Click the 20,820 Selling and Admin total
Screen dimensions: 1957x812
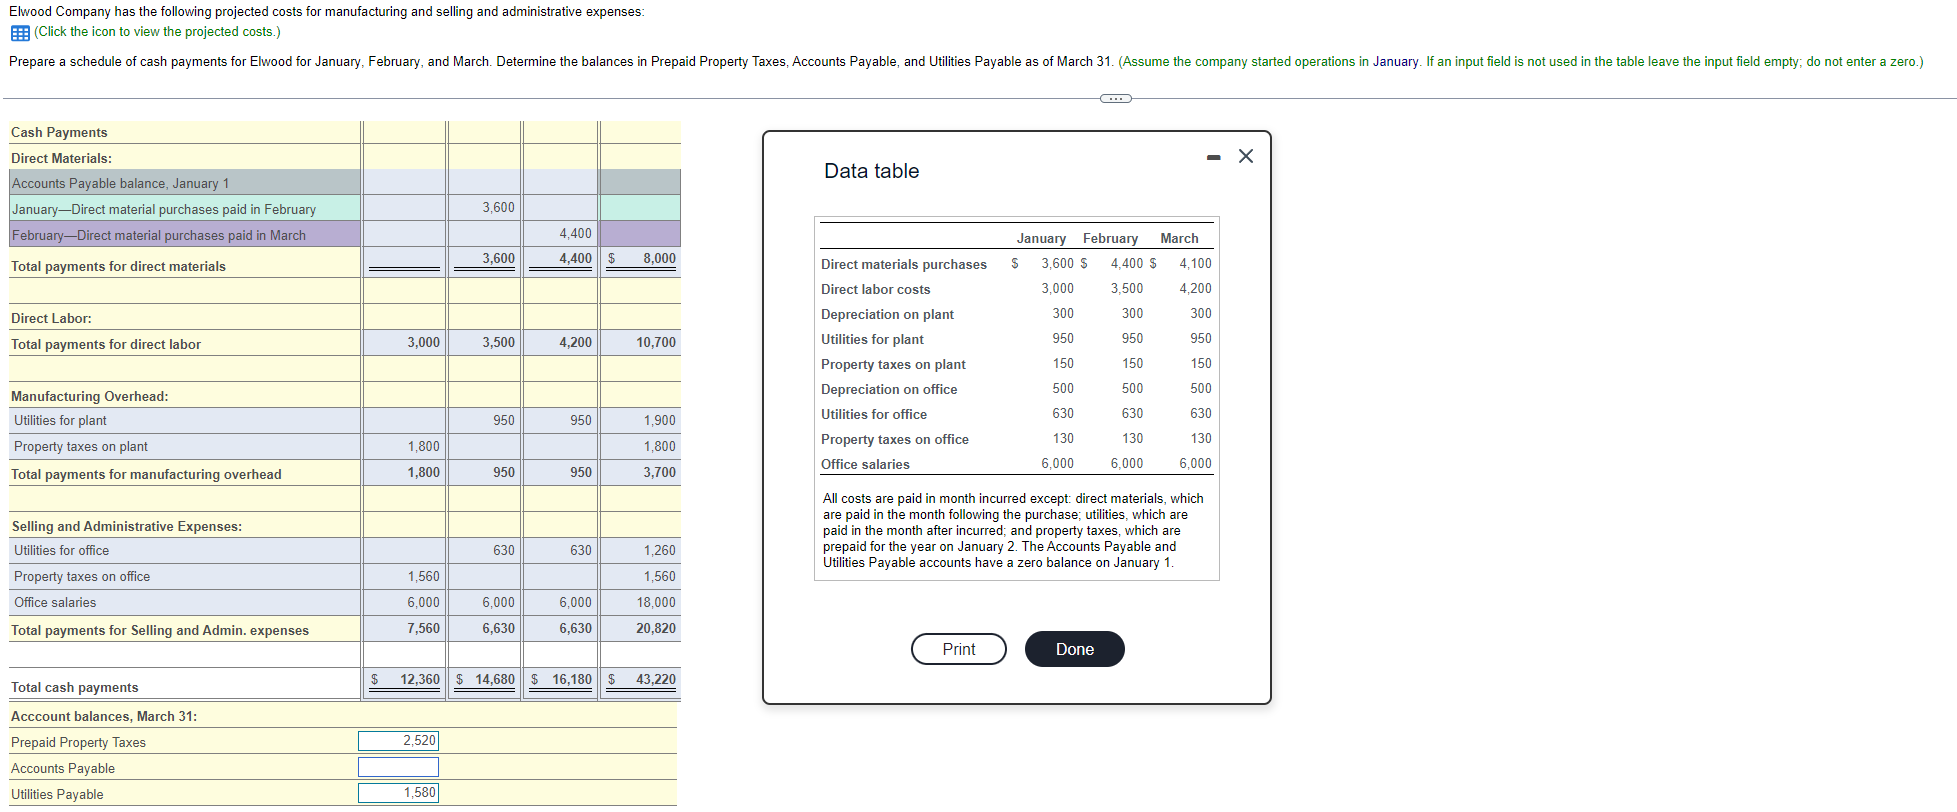click(641, 629)
